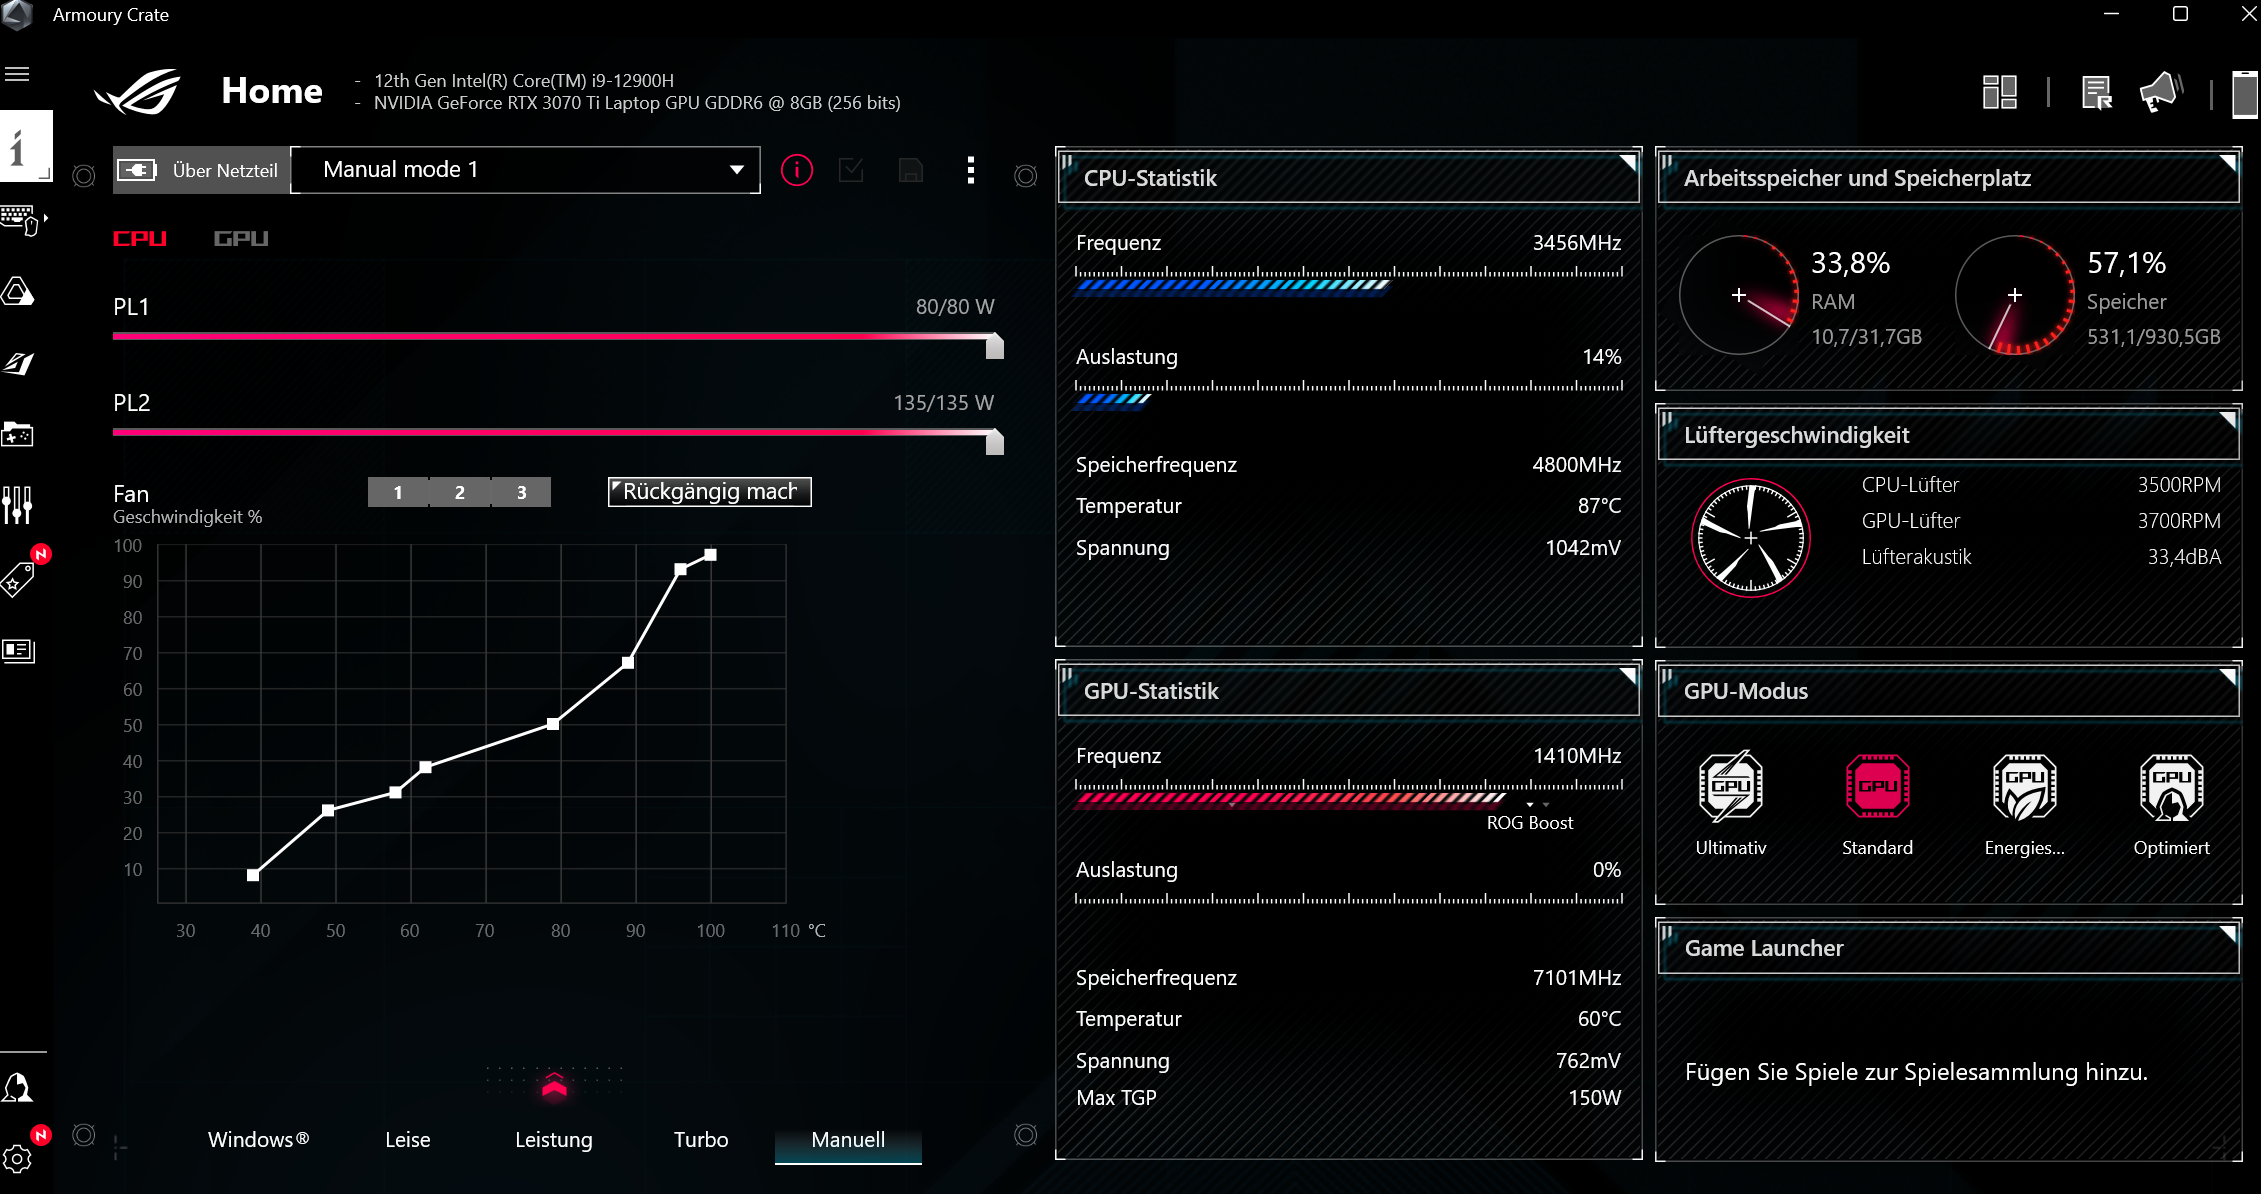Click the fan curve point at 80°C
This screenshot has height=1194, width=2261.
tap(553, 724)
